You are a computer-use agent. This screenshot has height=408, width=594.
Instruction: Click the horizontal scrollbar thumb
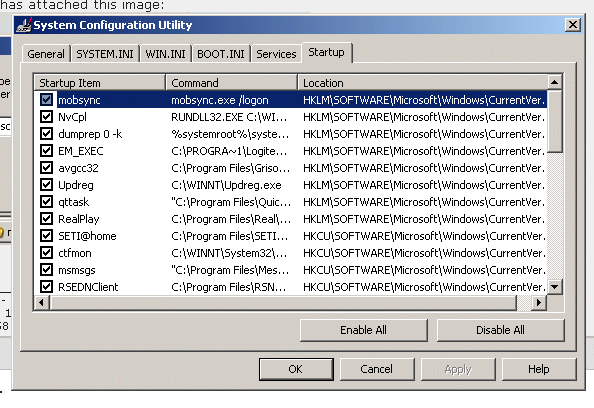(283, 302)
